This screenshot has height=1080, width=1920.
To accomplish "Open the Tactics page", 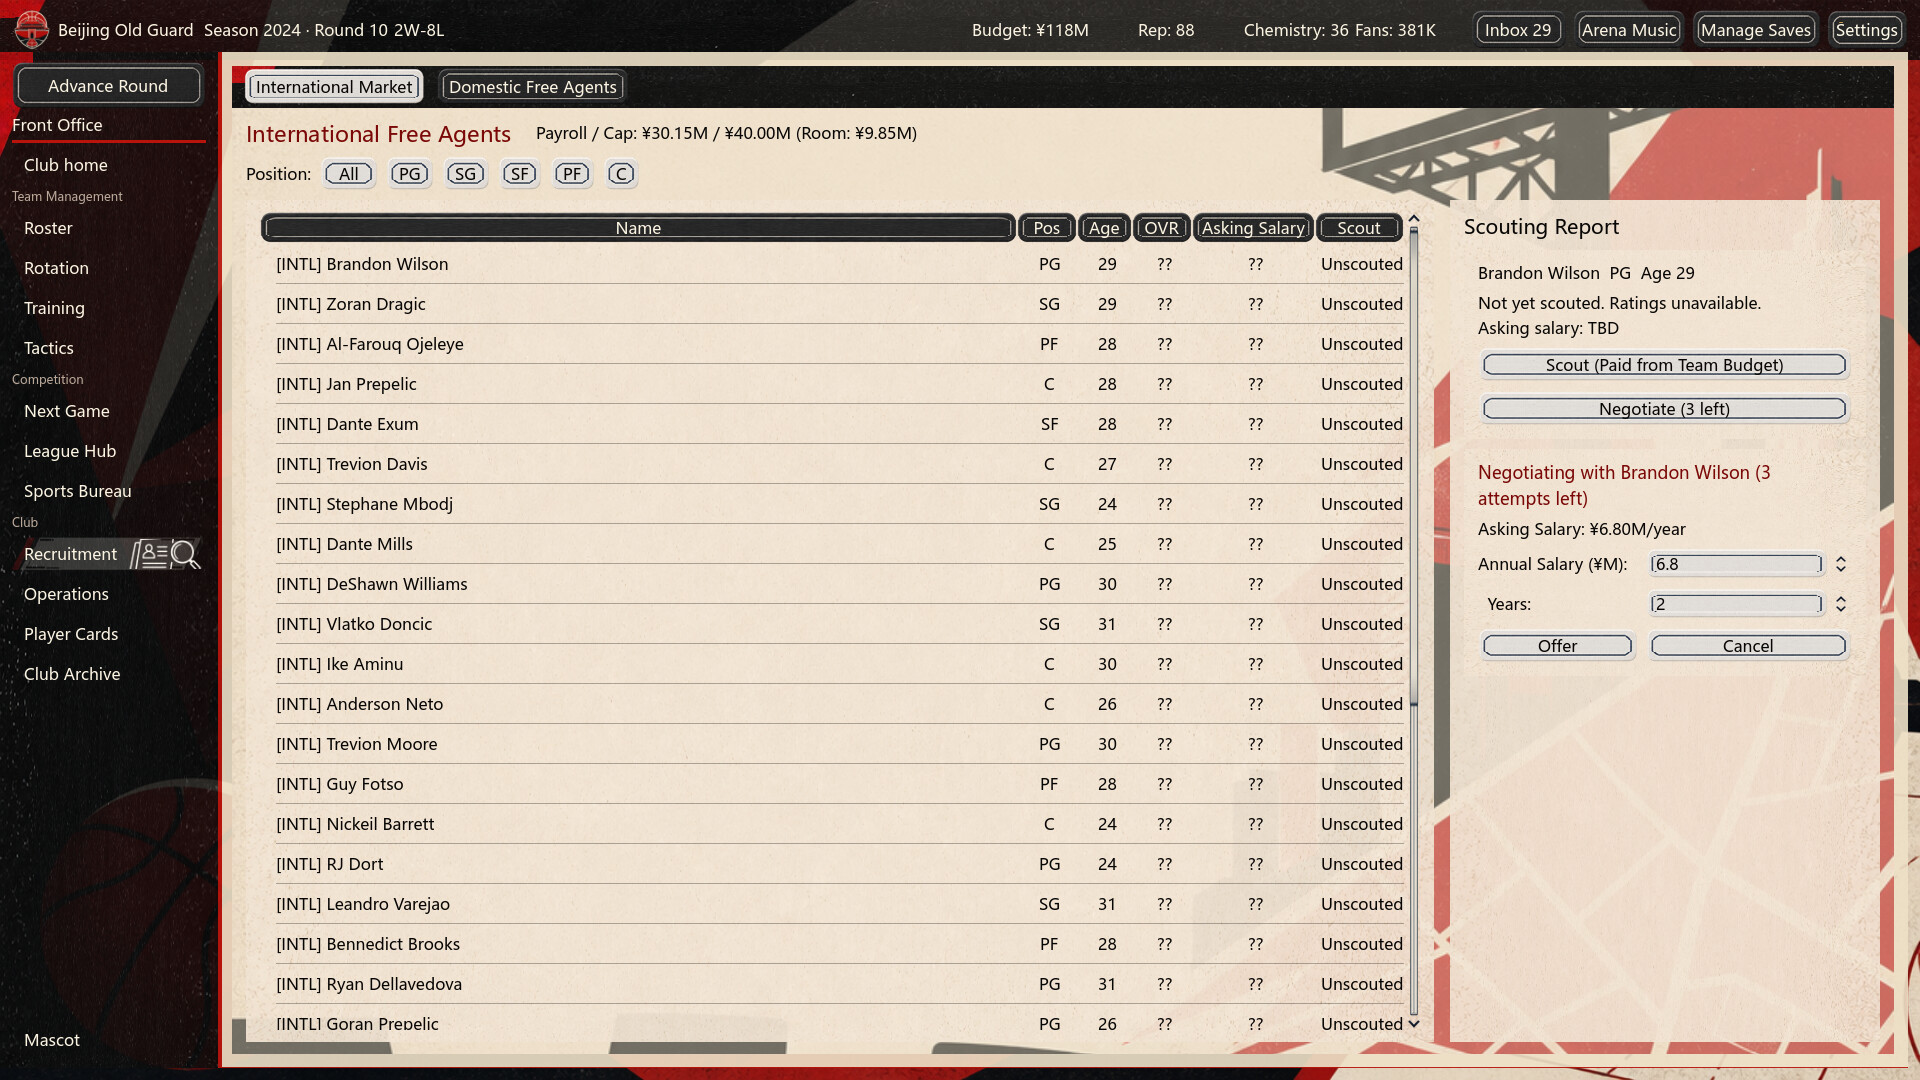I will 49,348.
